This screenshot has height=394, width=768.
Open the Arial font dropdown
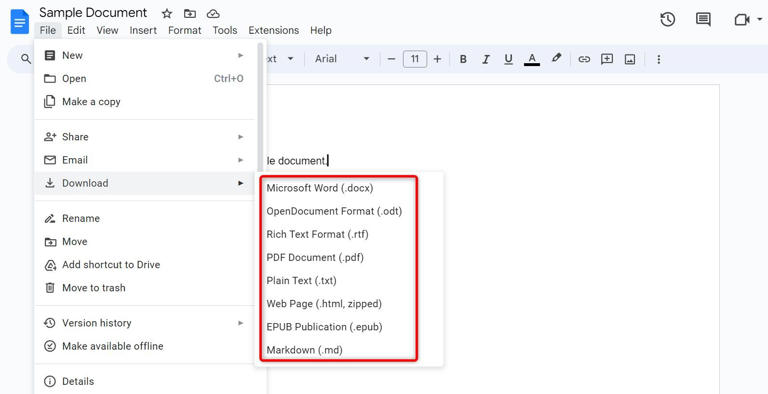click(x=342, y=59)
